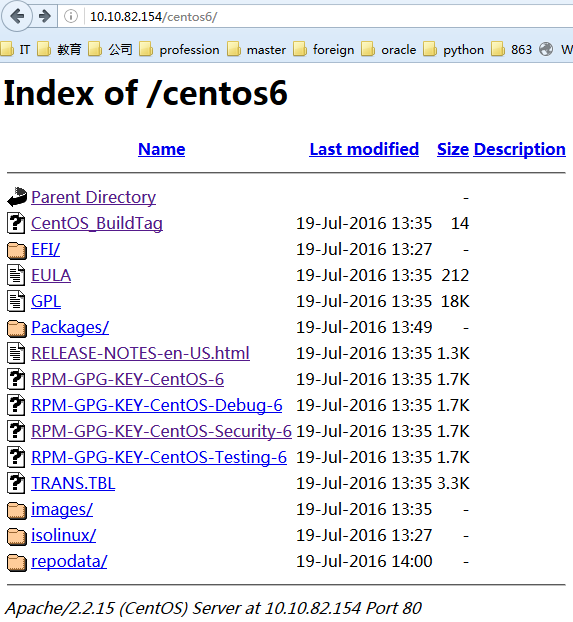
Task: Open the profession bookmarks folder
Action: point(179,50)
